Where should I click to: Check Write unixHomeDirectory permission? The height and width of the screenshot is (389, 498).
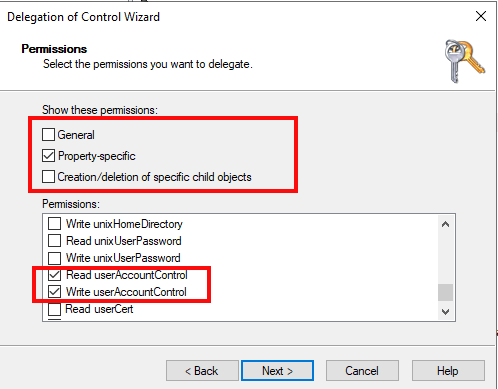click(54, 224)
